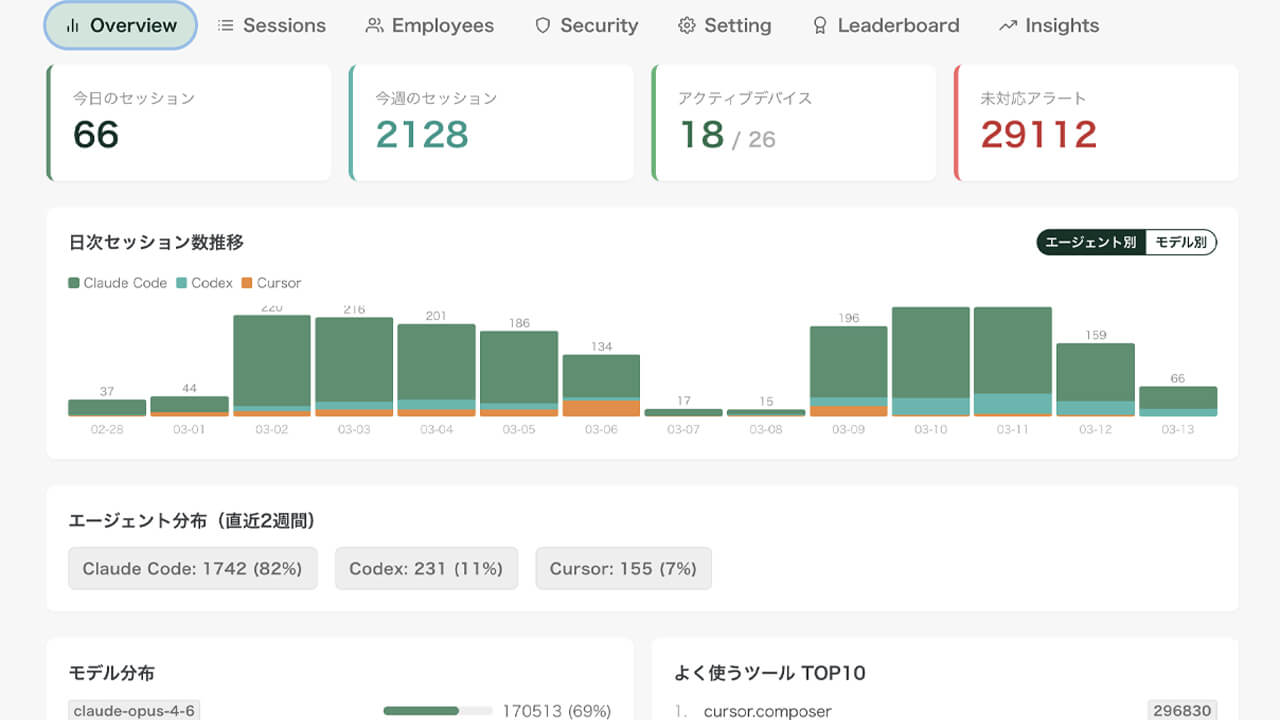Click the Claude Code: 1742 distribution chip
The image size is (1280, 720).
tap(192, 568)
